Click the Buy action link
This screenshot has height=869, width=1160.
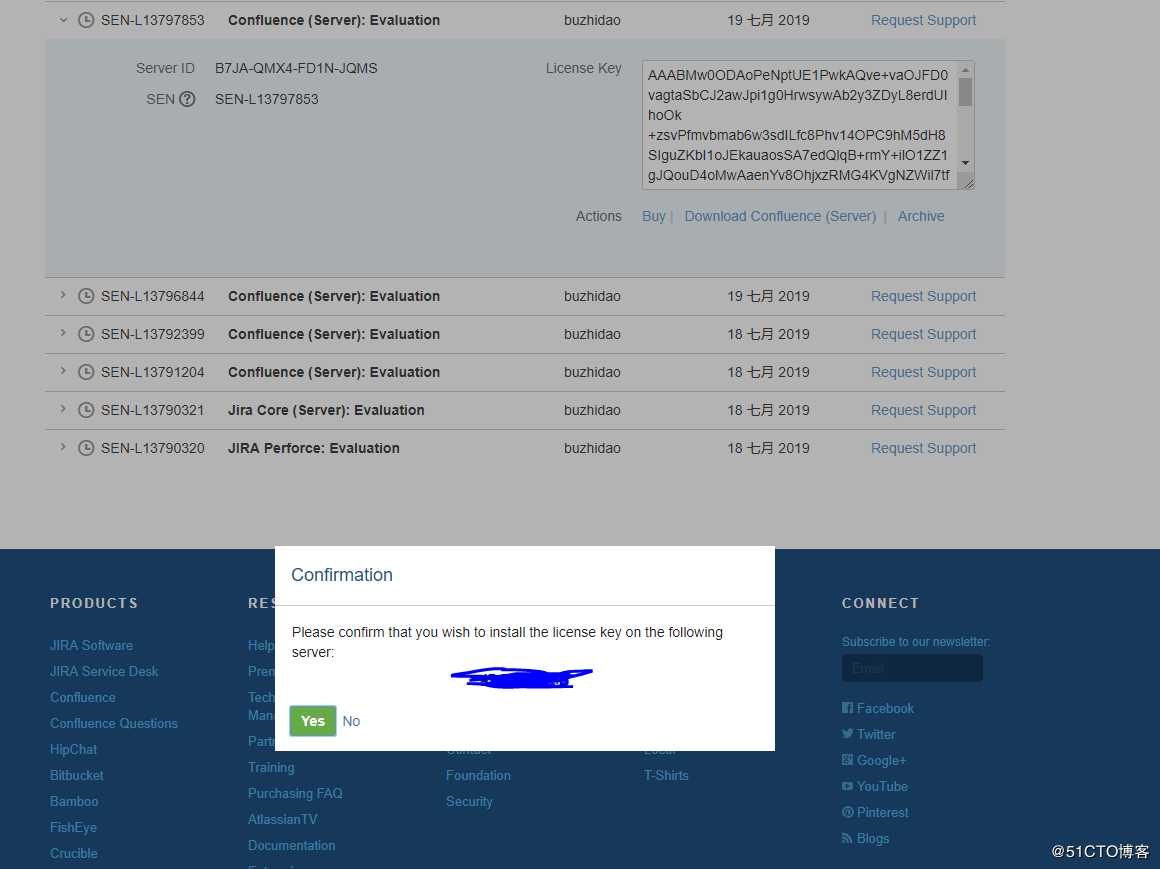tap(653, 216)
